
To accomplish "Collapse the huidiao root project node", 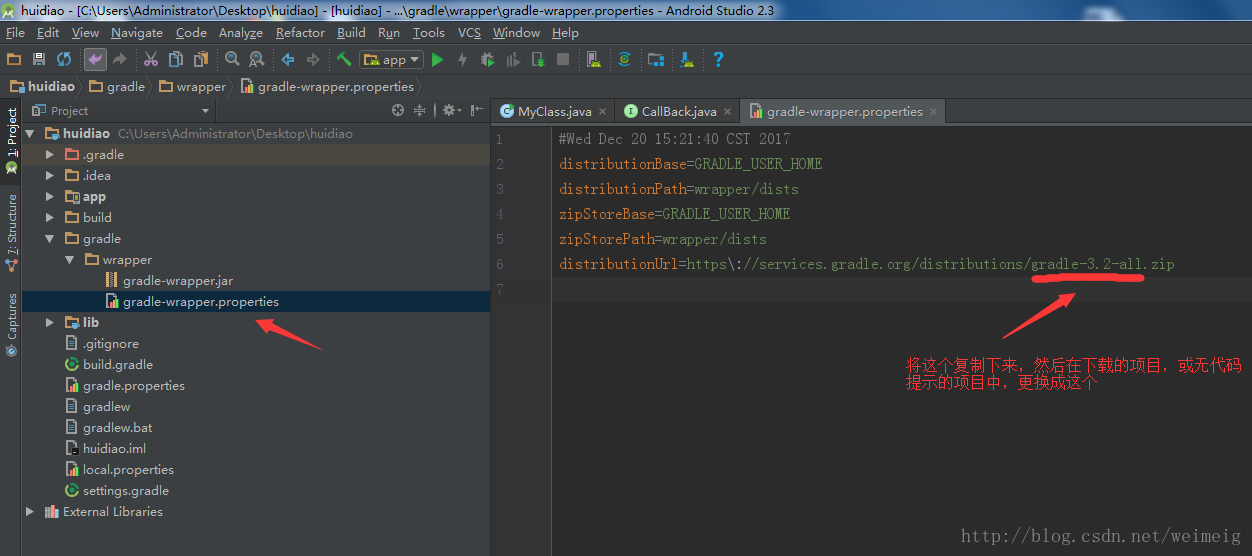I will pos(30,133).
